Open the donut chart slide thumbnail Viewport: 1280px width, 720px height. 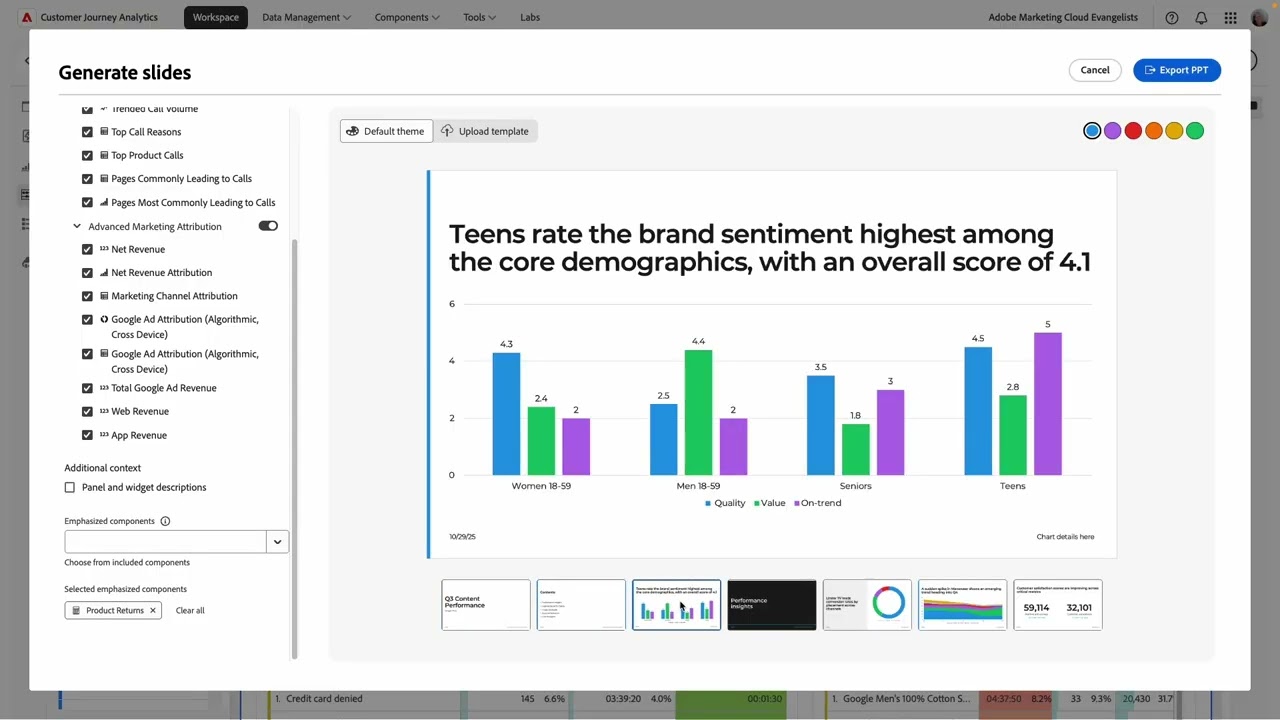click(x=867, y=605)
